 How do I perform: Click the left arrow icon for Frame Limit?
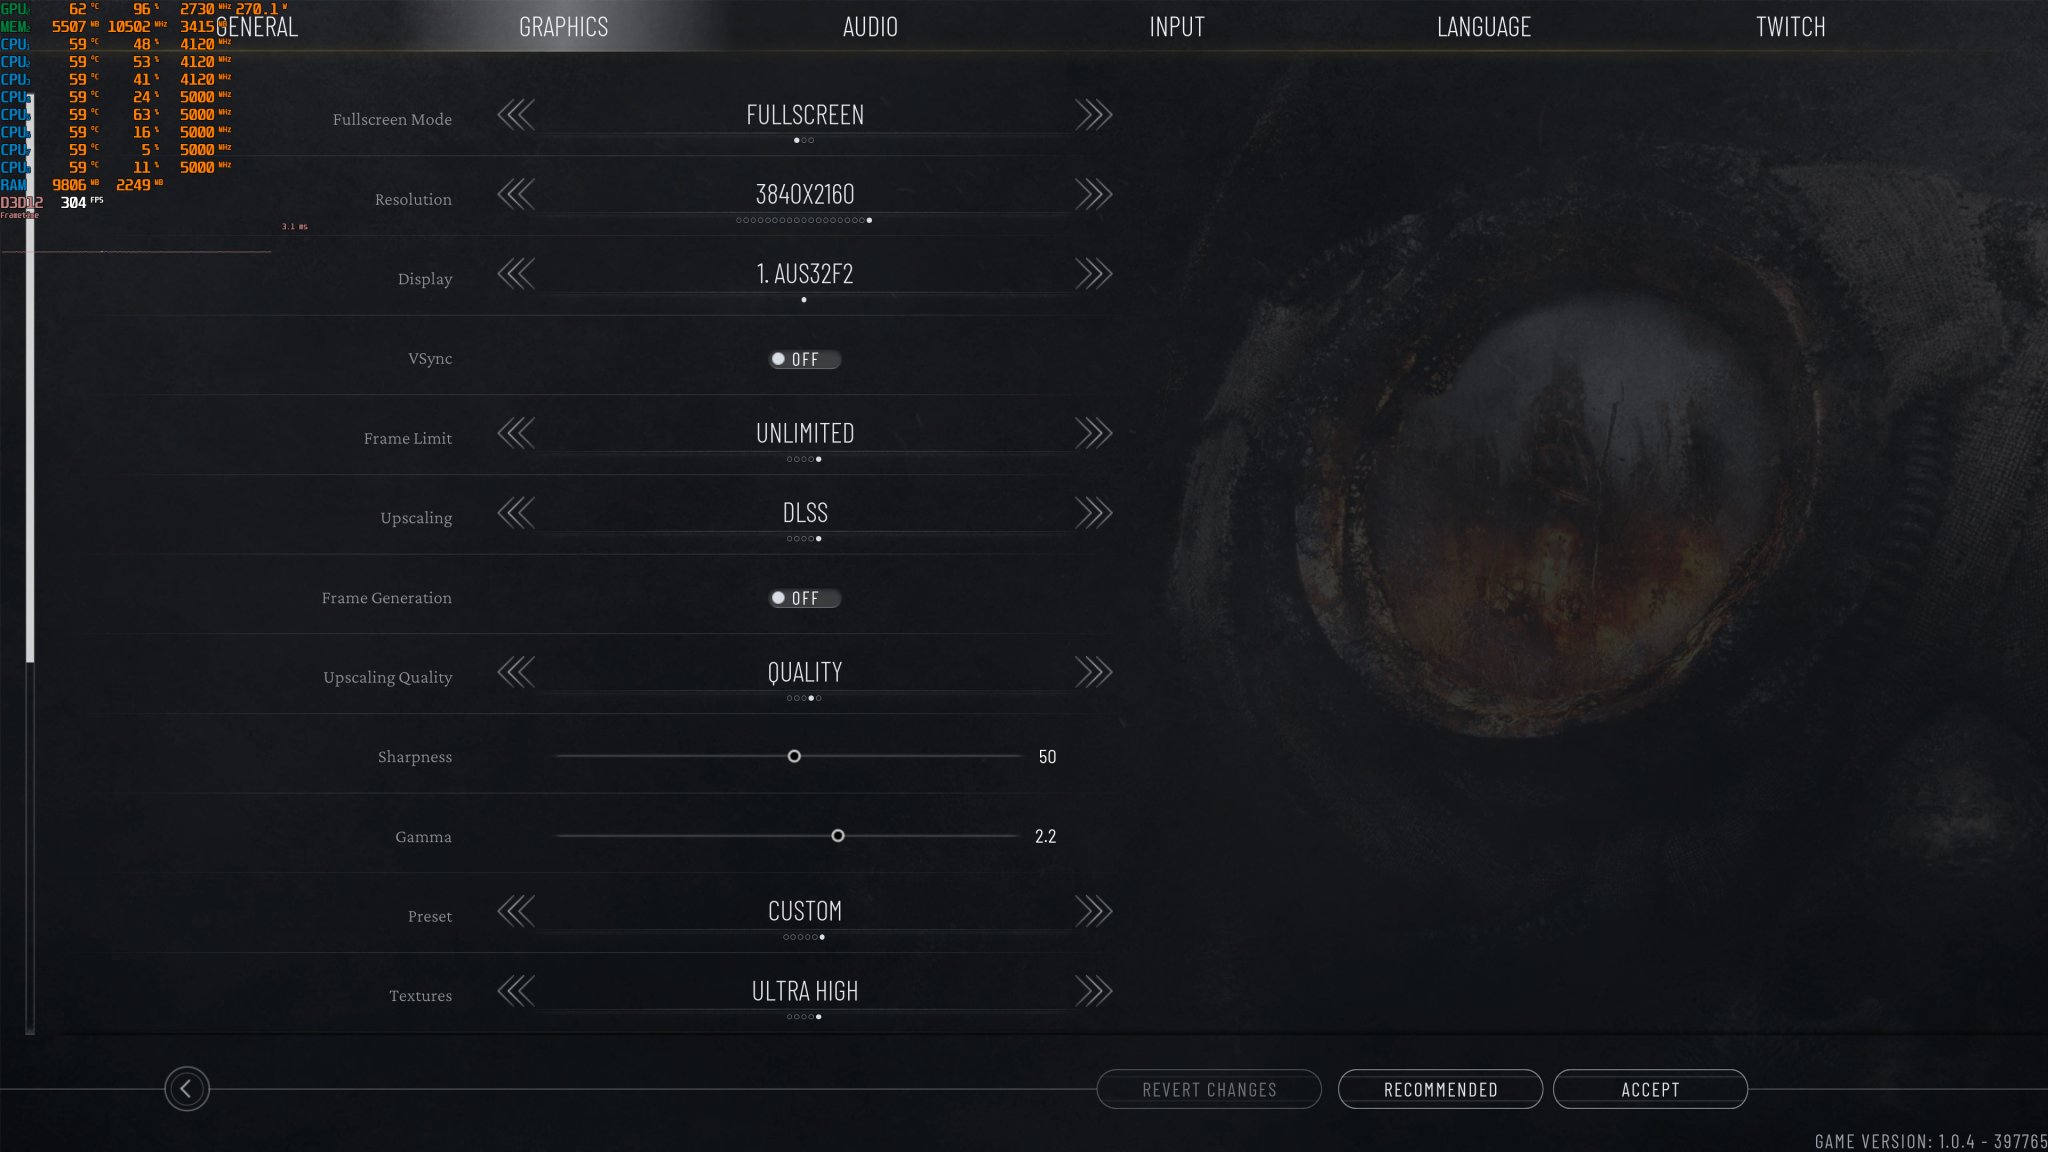tap(515, 432)
